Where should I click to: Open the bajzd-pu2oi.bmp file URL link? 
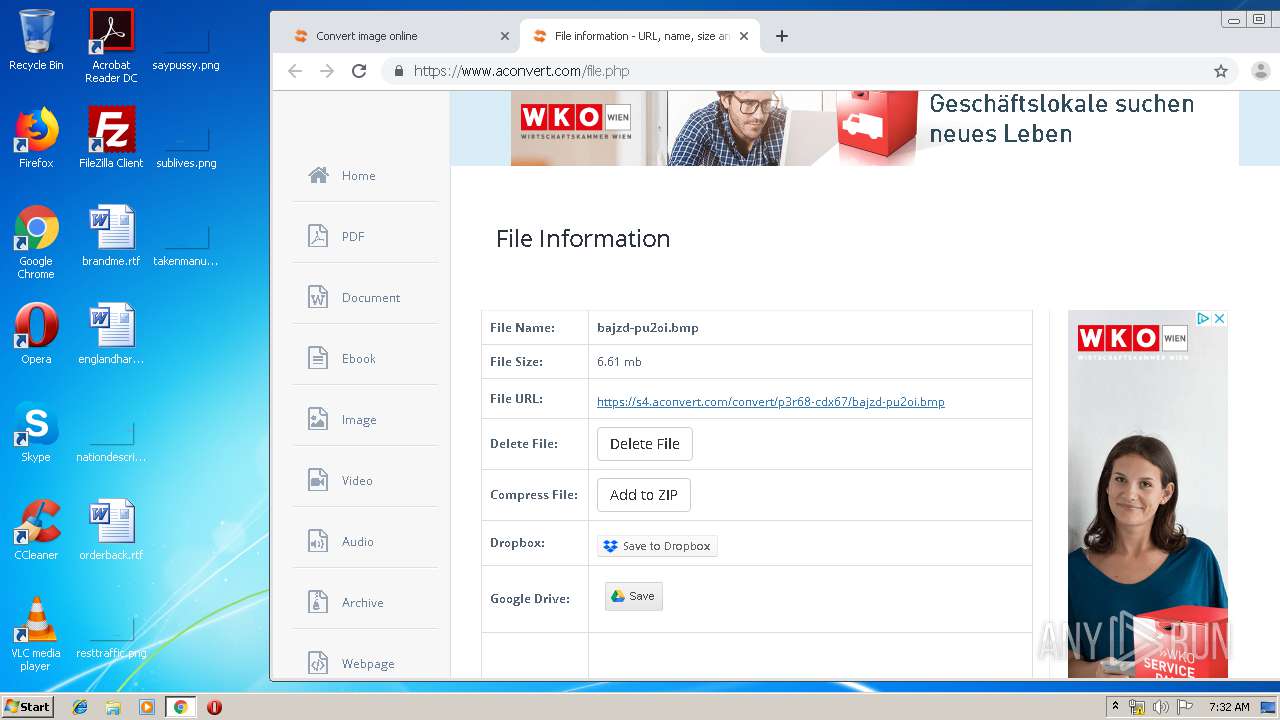pyautogui.click(x=770, y=402)
